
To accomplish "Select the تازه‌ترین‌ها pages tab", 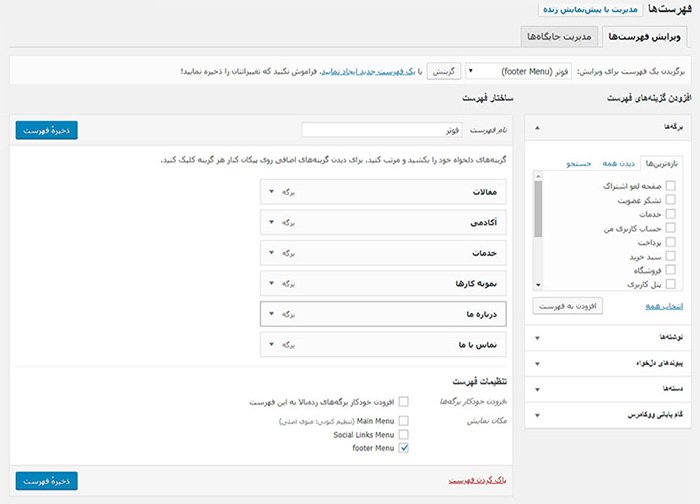I will 662,164.
